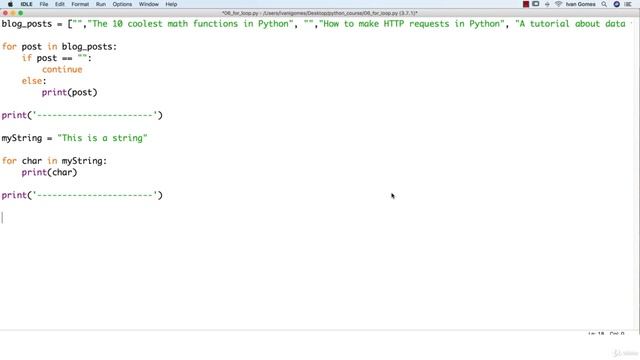Viewport: 640px width, 360px height.
Task: Open the File menu
Action: [44, 4]
